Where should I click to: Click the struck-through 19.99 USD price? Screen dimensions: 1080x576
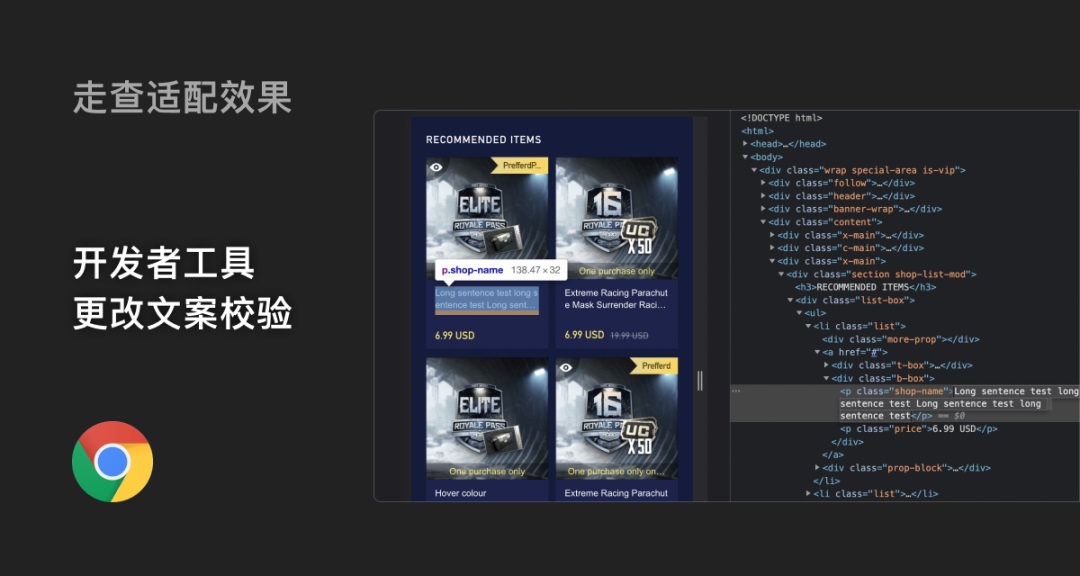[629, 336]
